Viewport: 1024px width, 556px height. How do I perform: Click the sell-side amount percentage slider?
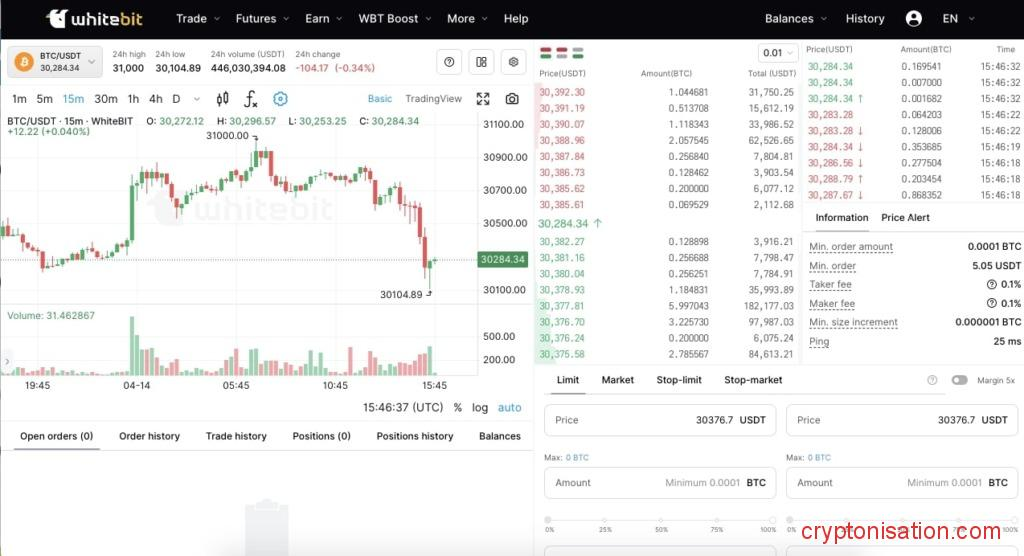coord(902,520)
